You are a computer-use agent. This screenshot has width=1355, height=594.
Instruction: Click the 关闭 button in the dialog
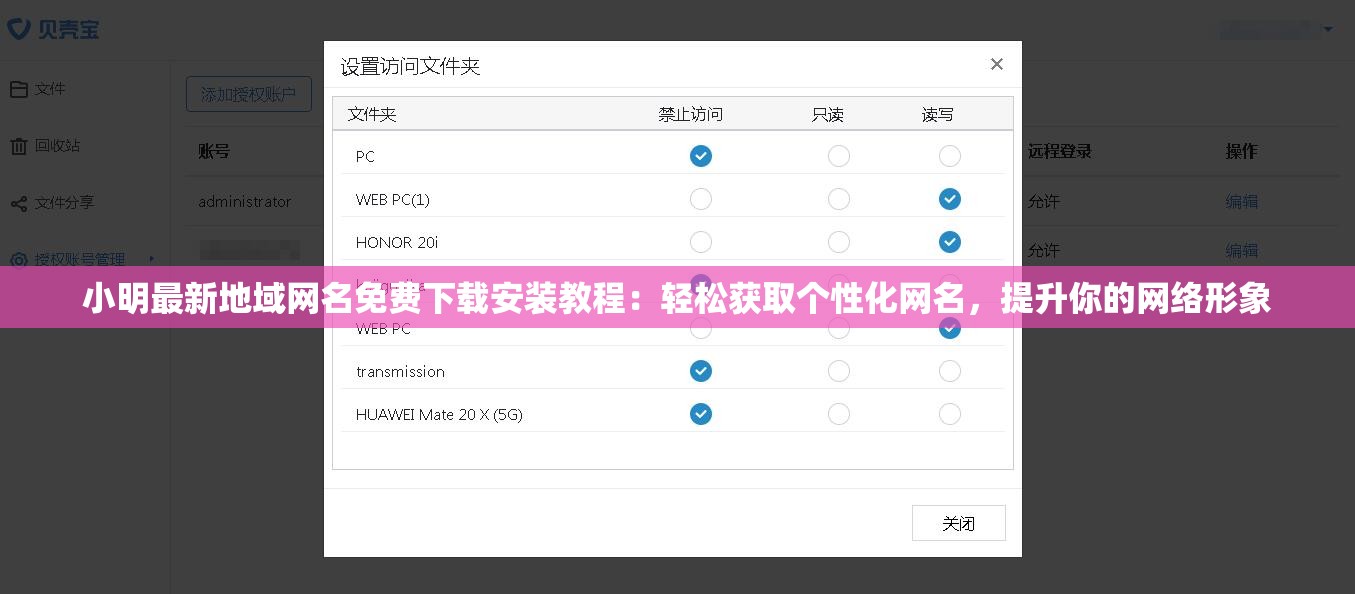pyautogui.click(x=958, y=522)
